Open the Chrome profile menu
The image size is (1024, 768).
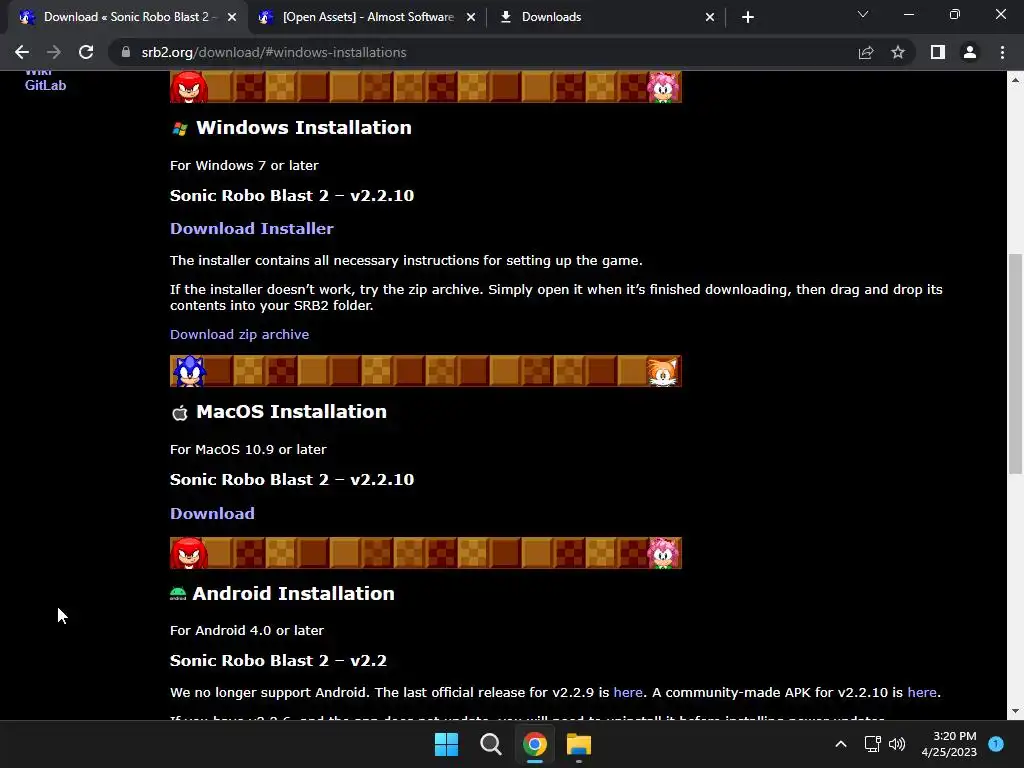(x=970, y=52)
